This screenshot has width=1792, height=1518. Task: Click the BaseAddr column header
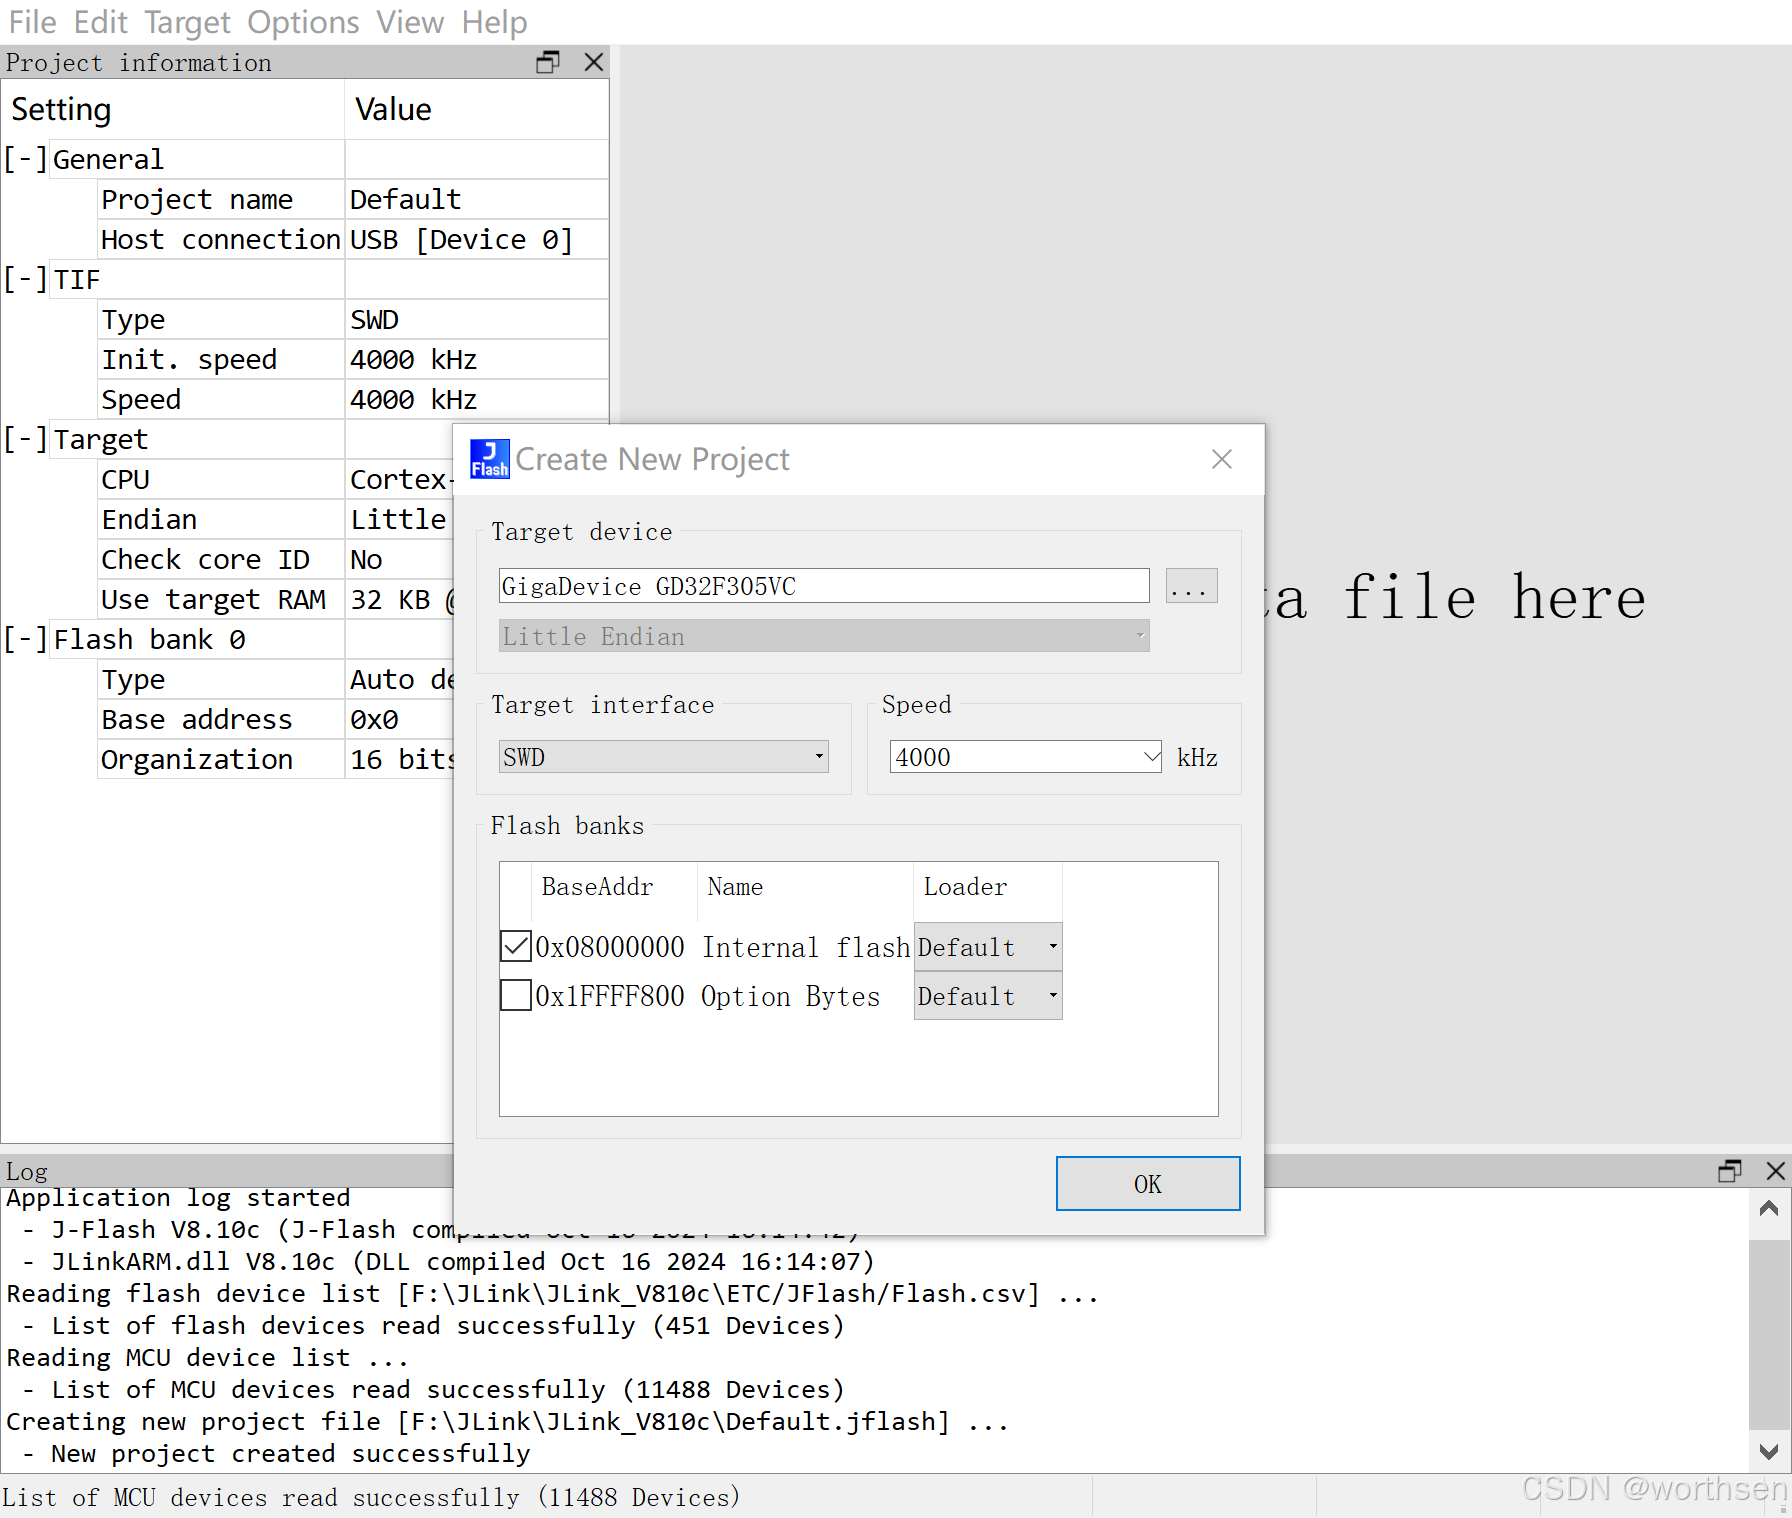pos(614,887)
